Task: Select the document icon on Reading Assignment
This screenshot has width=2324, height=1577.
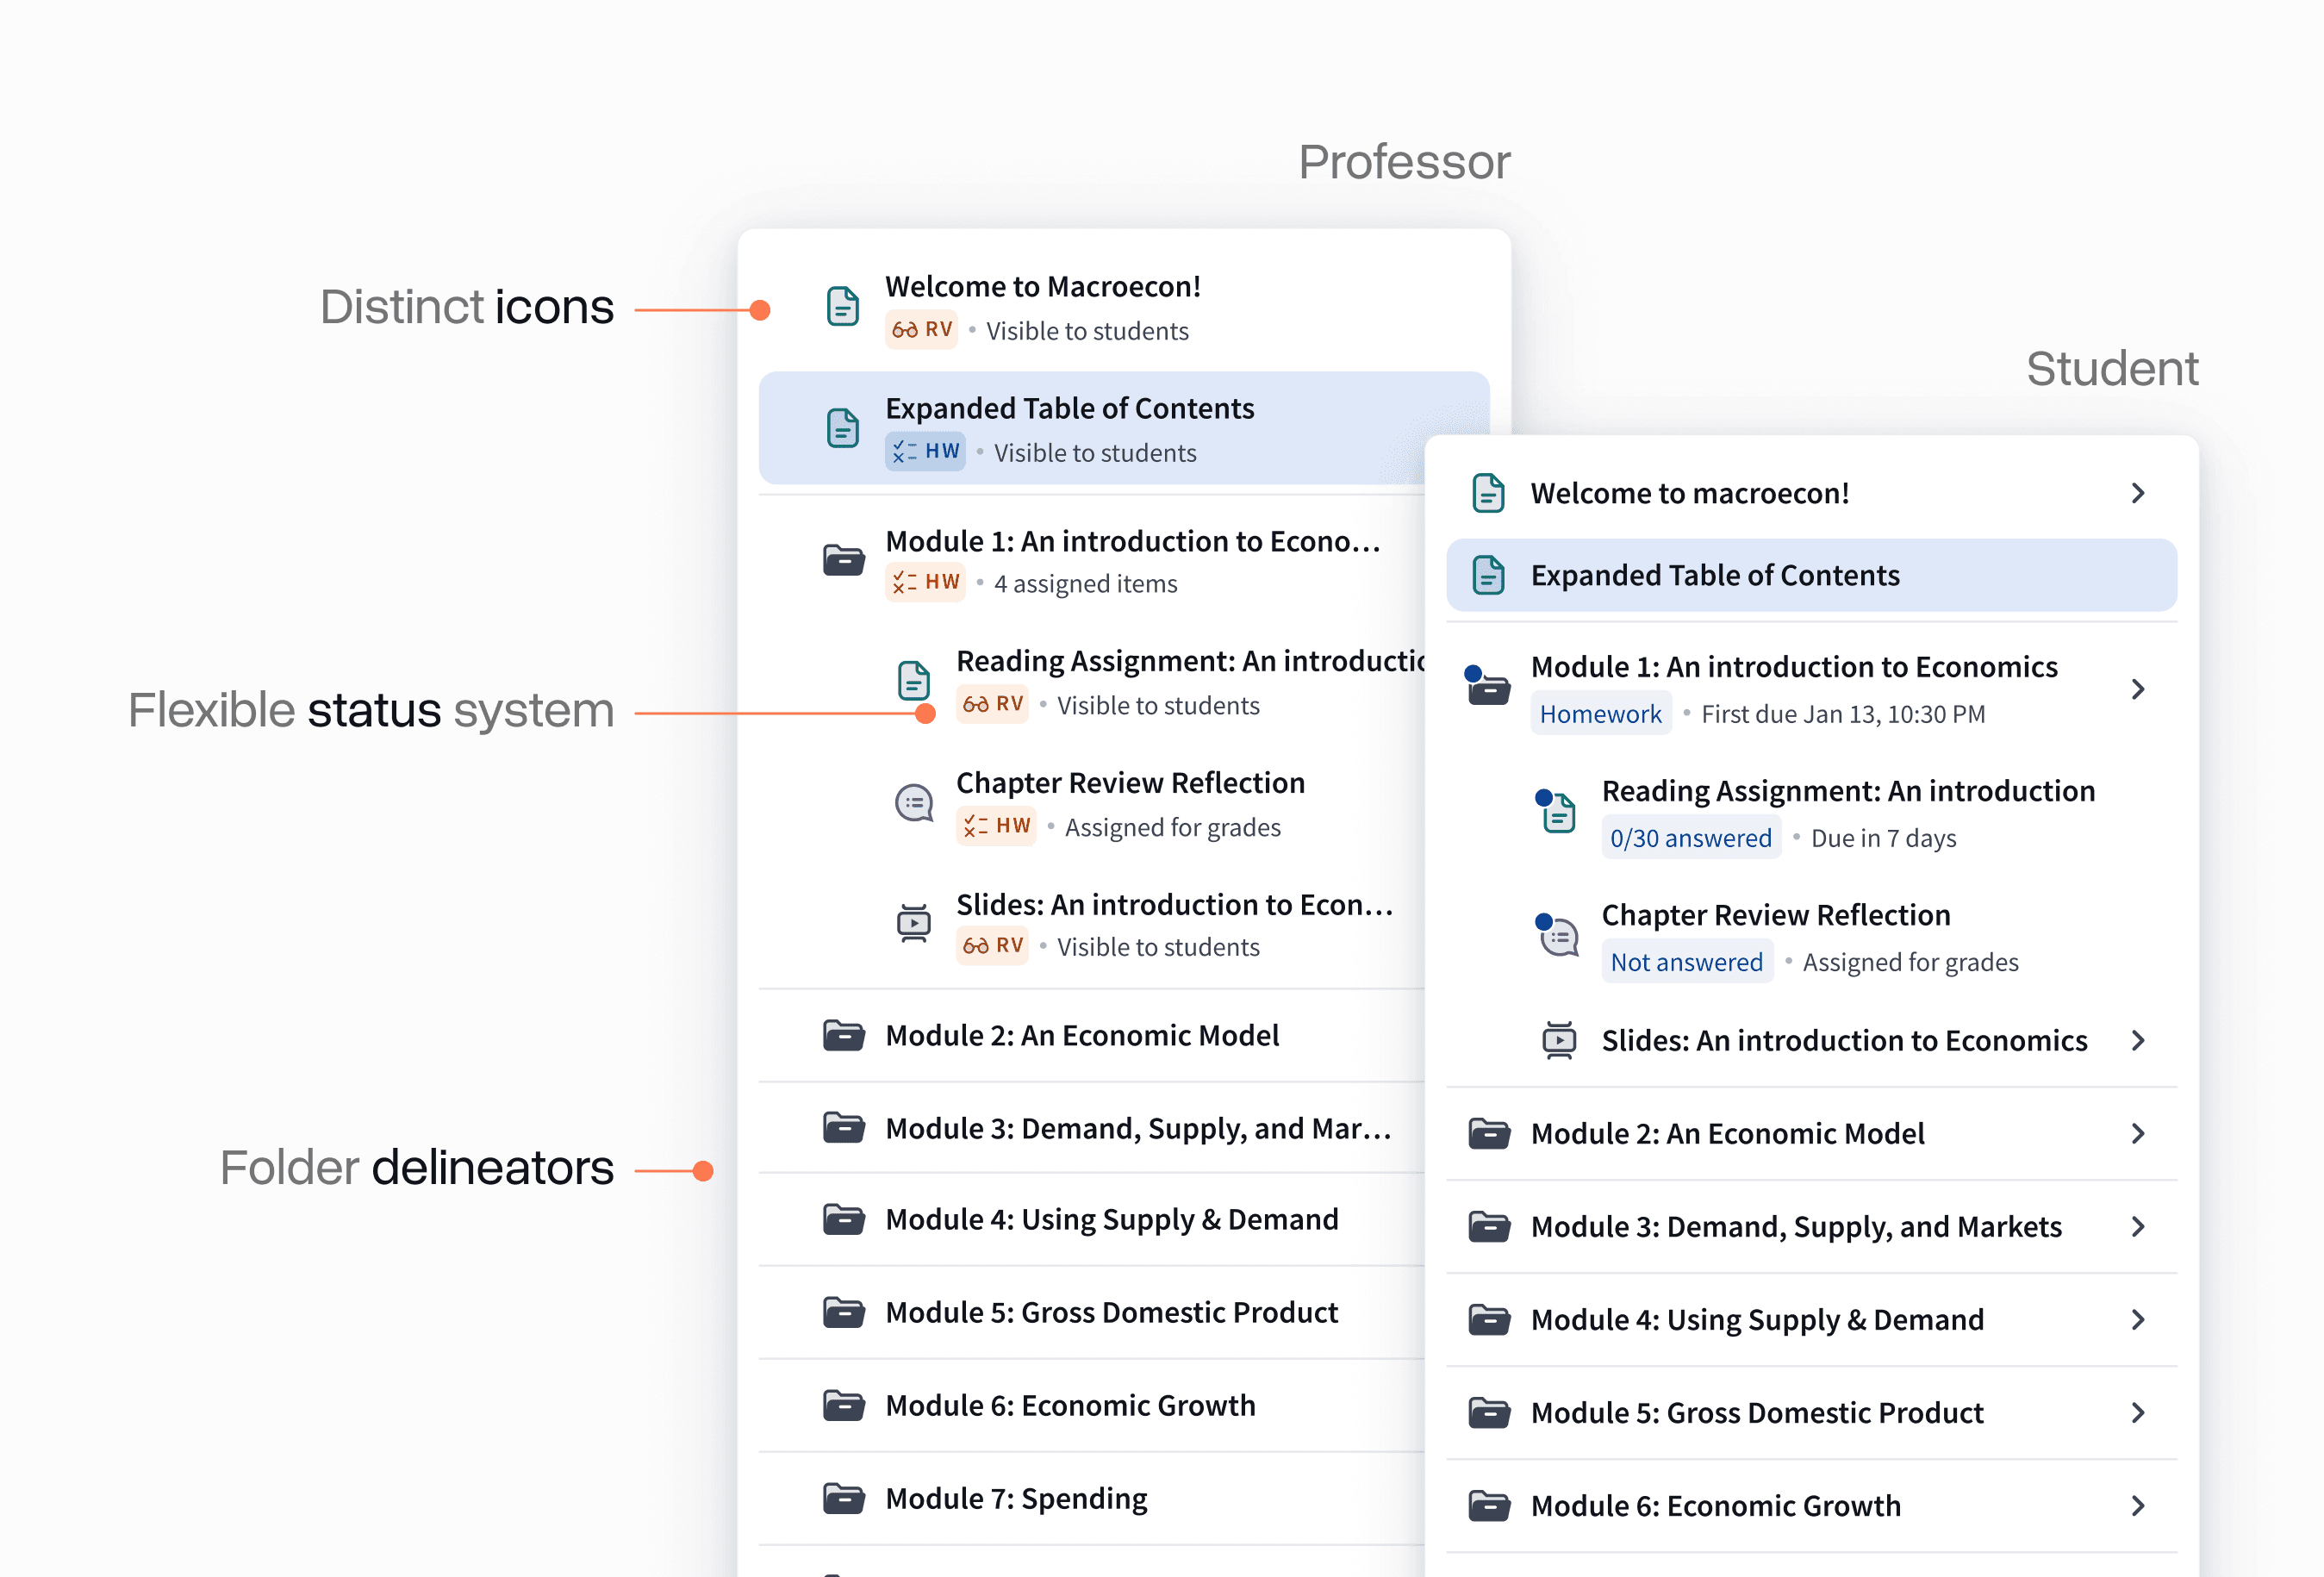Action: click(x=915, y=679)
